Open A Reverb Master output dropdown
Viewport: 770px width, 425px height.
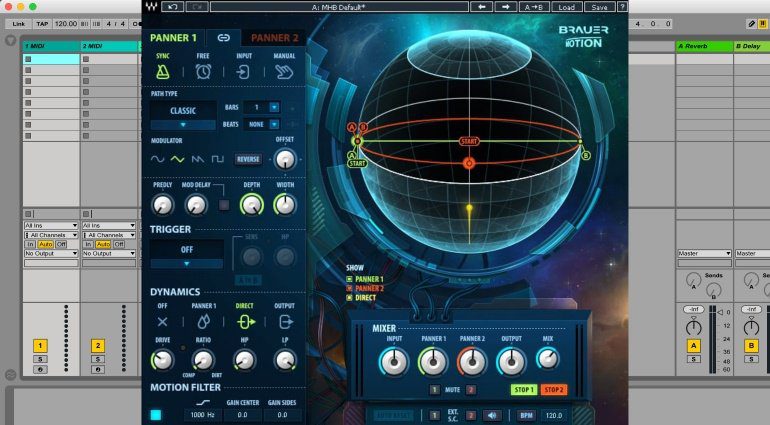(x=705, y=254)
